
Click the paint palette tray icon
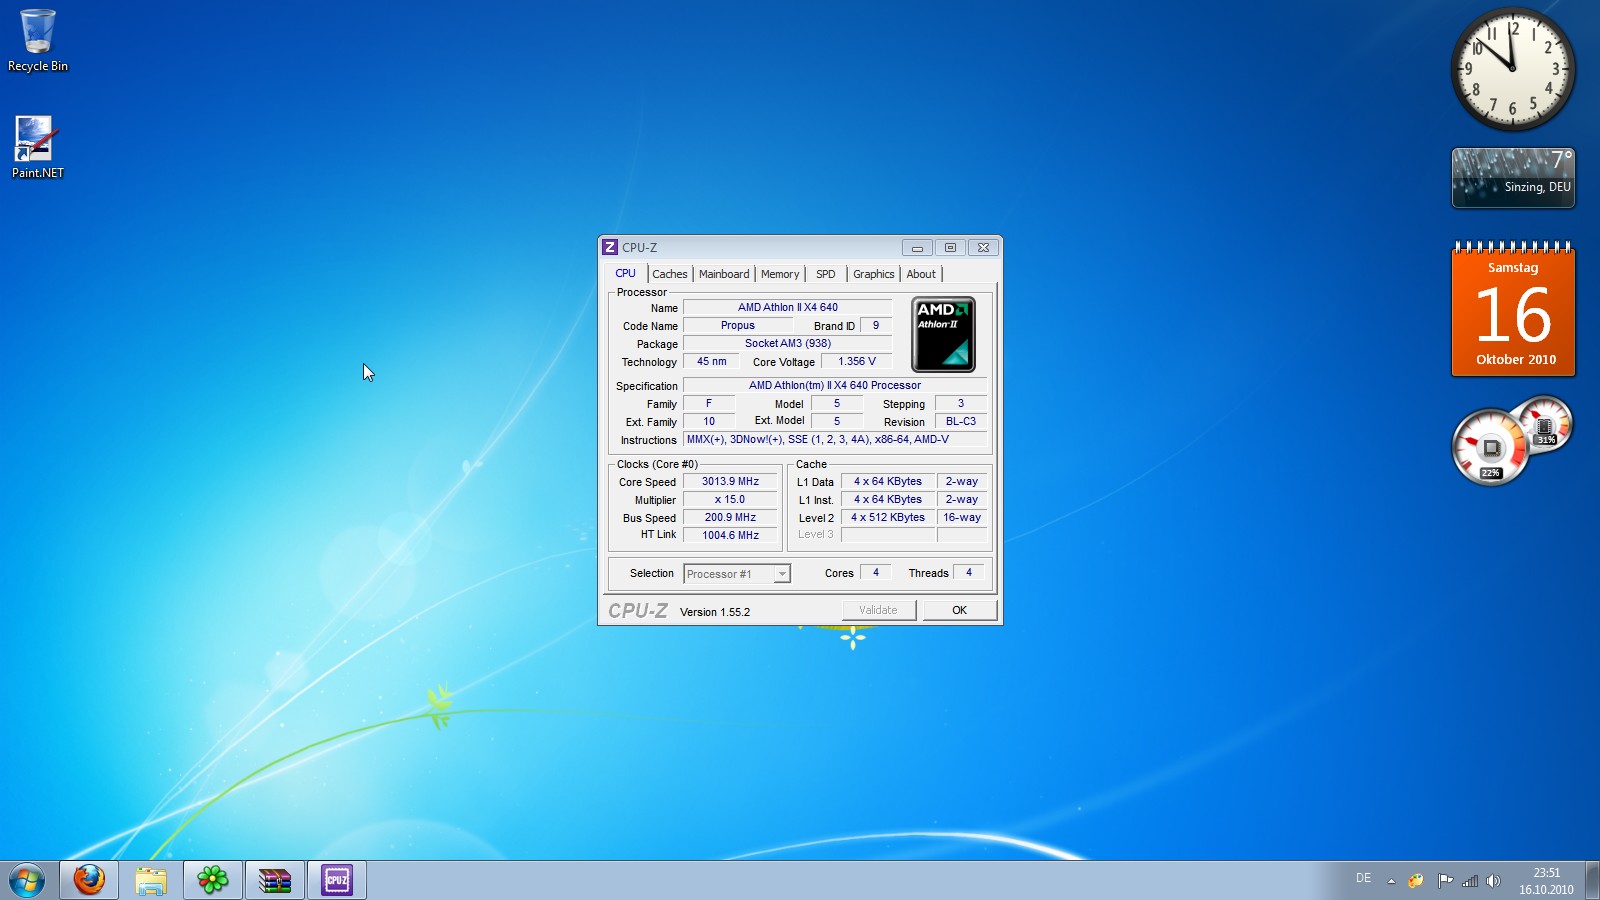[x=1415, y=881]
